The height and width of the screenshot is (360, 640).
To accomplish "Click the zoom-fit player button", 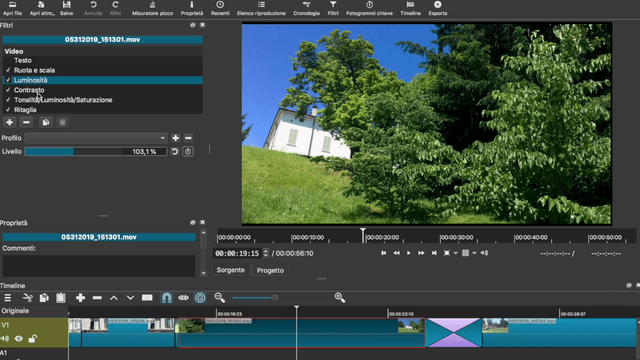I will [447, 253].
